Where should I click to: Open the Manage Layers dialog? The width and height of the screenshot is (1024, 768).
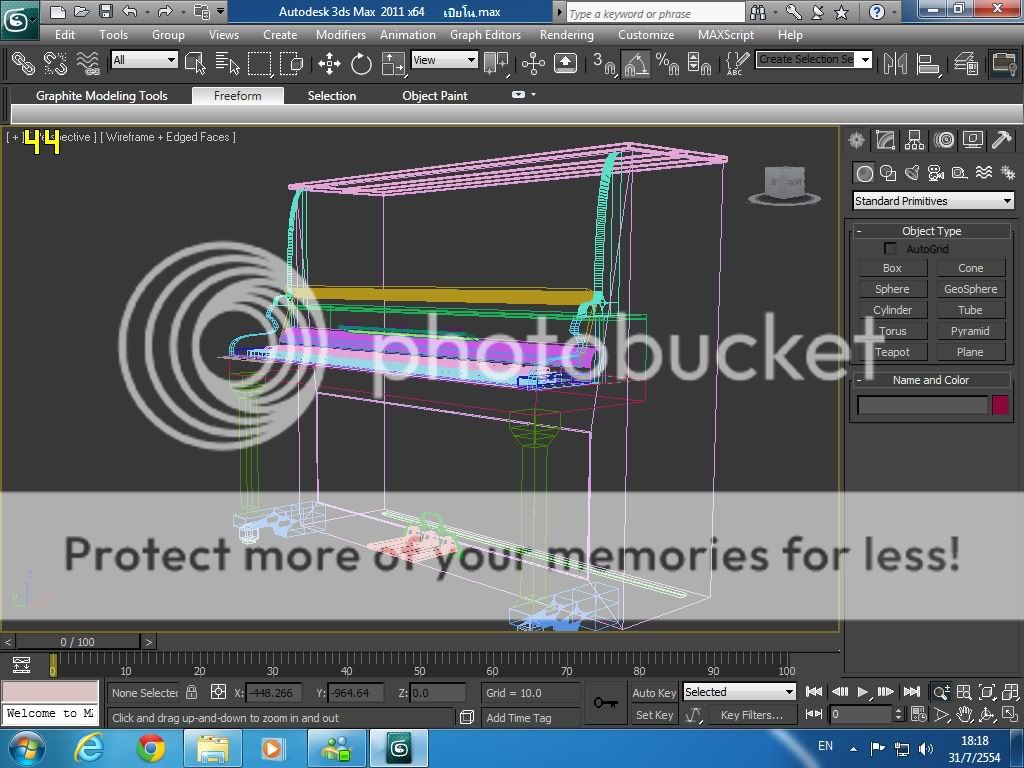click(965, 63)
